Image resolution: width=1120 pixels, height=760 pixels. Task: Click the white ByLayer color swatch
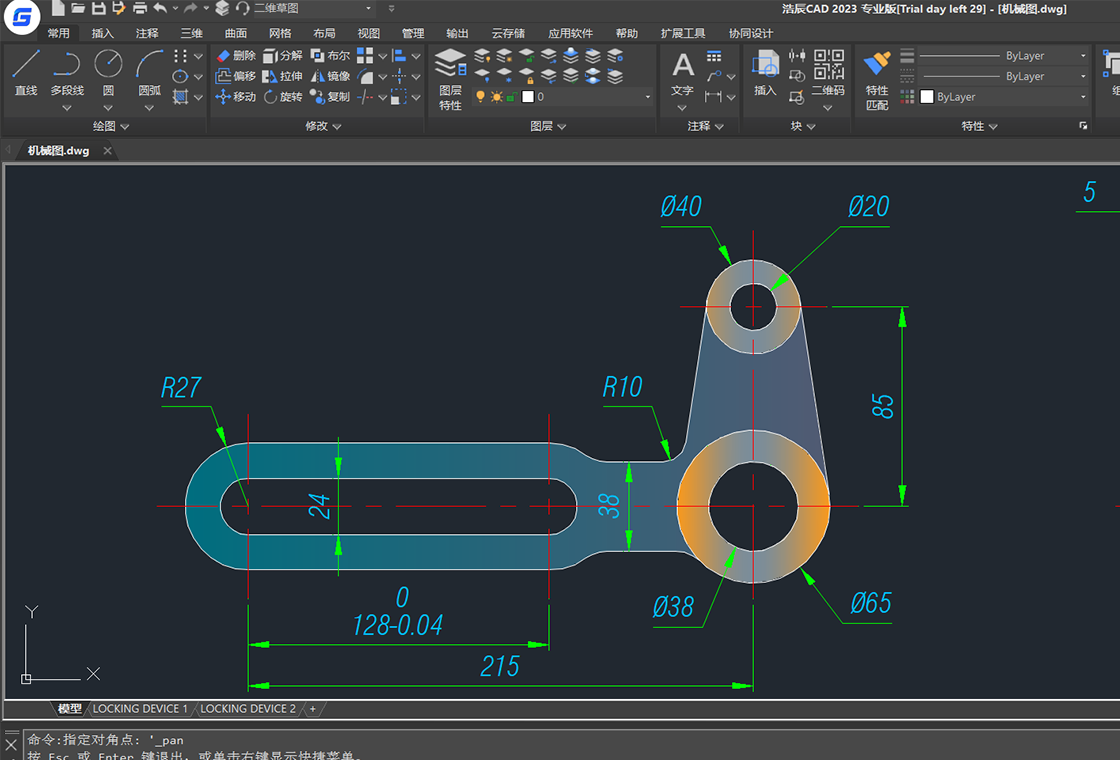click(x=927, y=97)
